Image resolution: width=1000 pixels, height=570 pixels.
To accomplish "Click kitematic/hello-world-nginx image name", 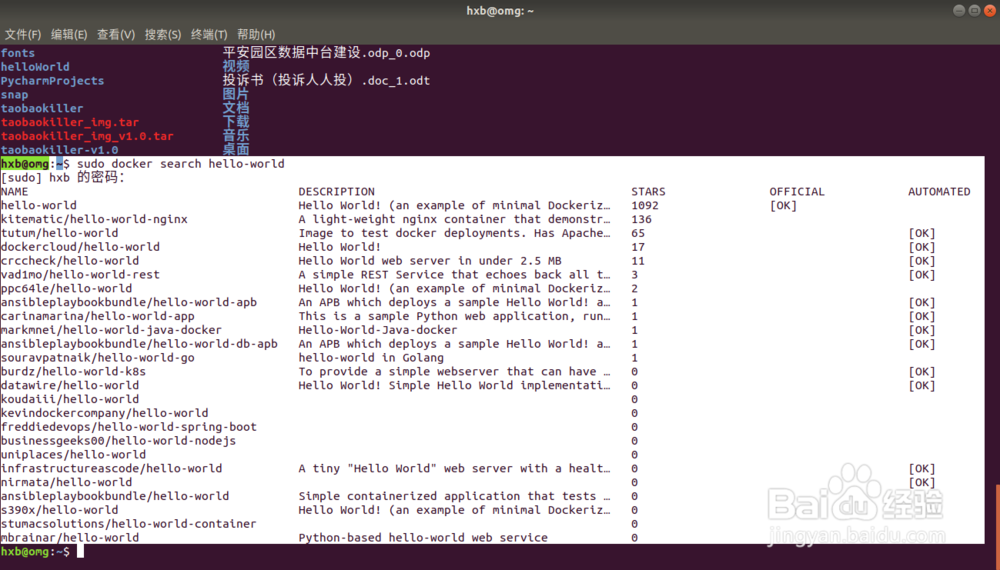I will [94, 219].
